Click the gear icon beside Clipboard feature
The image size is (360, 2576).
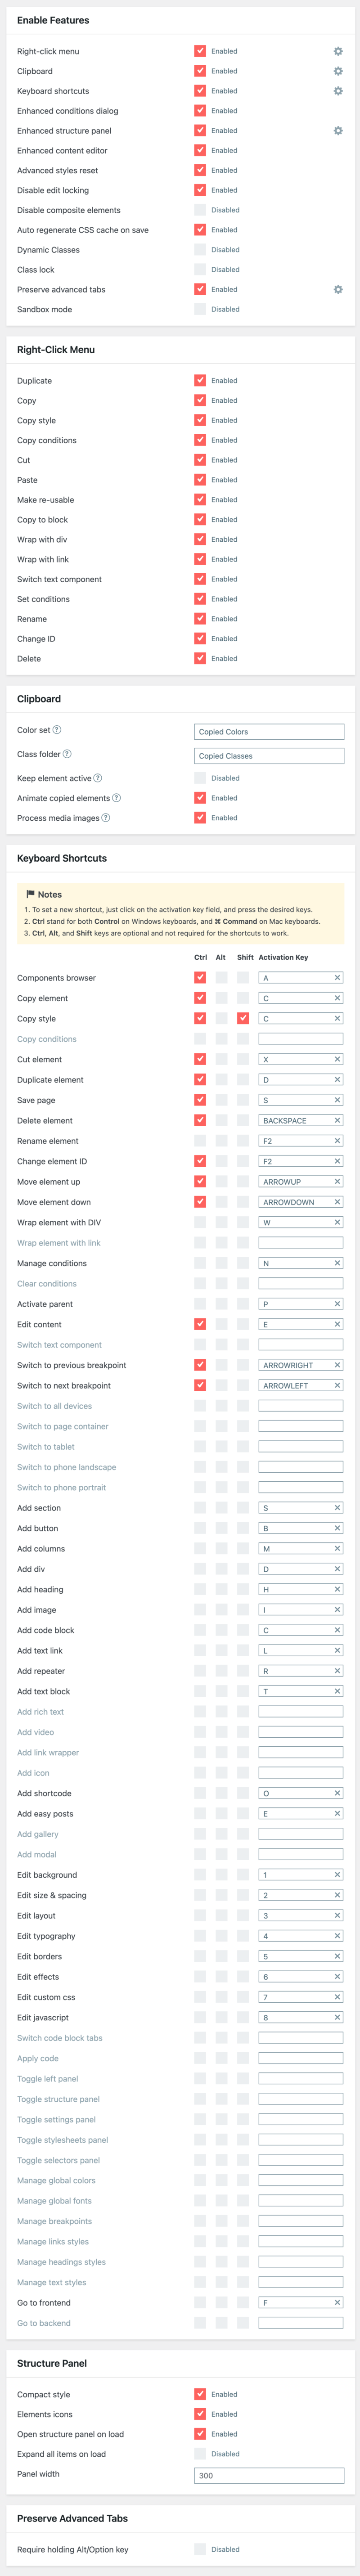(x=338, y=71)
